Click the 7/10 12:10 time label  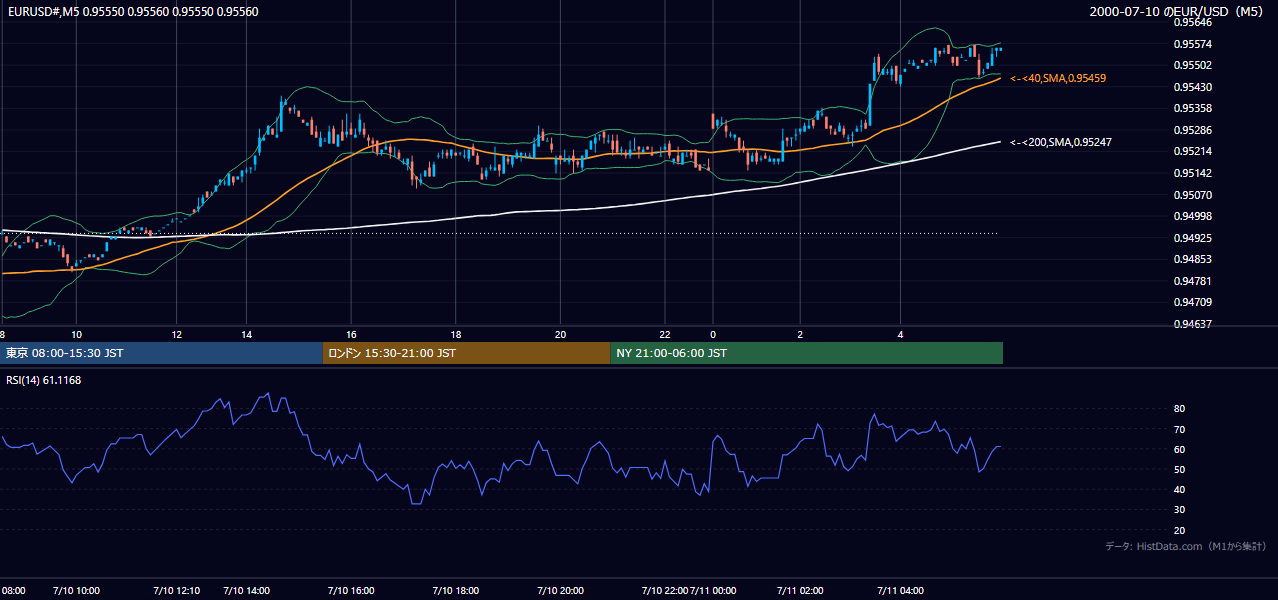coord(176,590)
